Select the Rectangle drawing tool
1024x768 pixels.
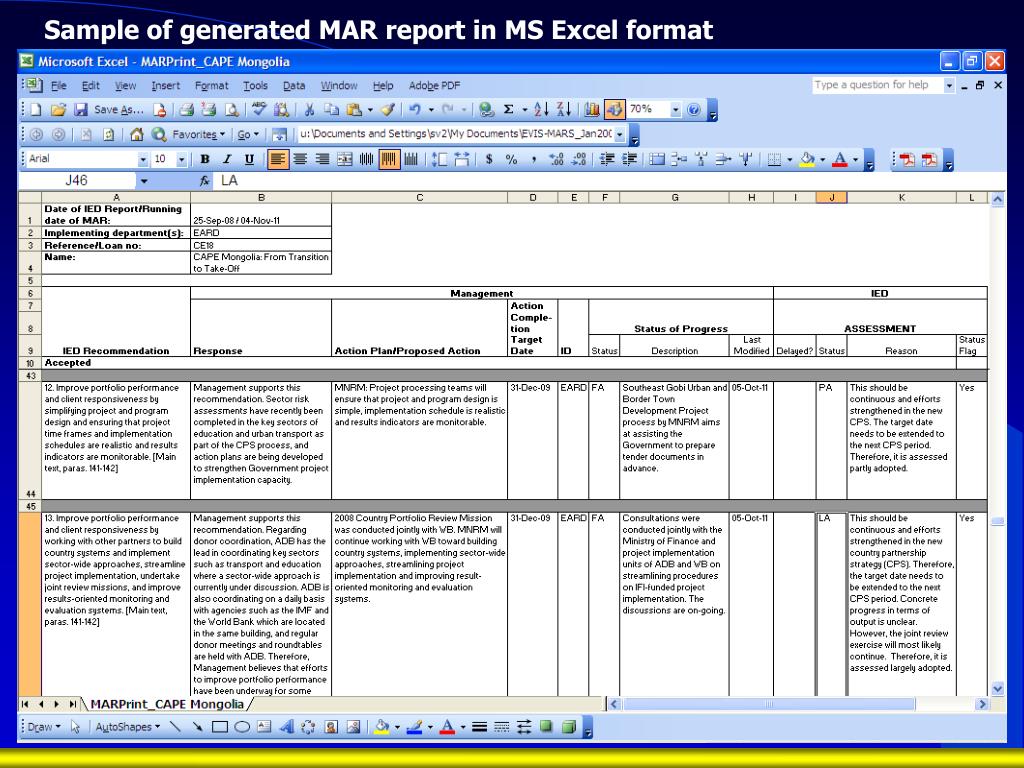coord(220,727)
